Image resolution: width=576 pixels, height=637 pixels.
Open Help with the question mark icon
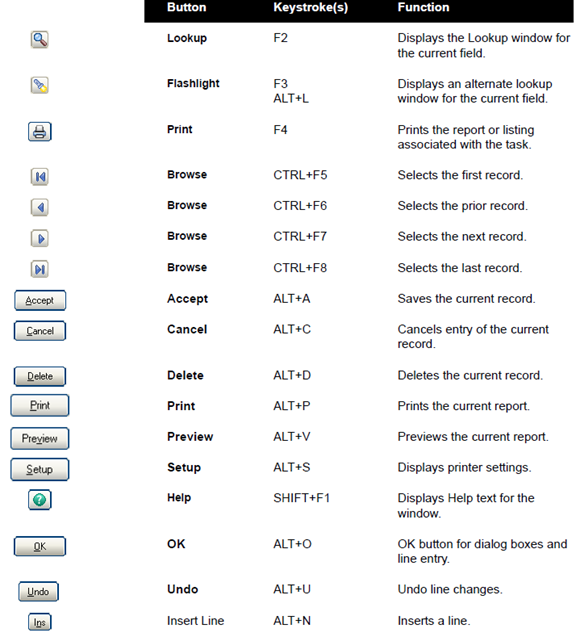click(39, 500)
